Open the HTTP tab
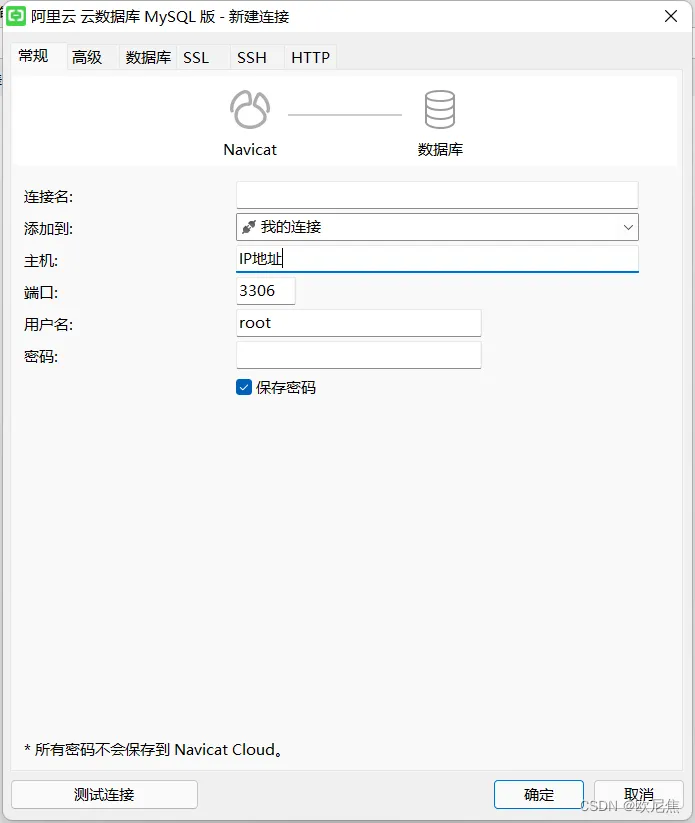 coord(311,57)
